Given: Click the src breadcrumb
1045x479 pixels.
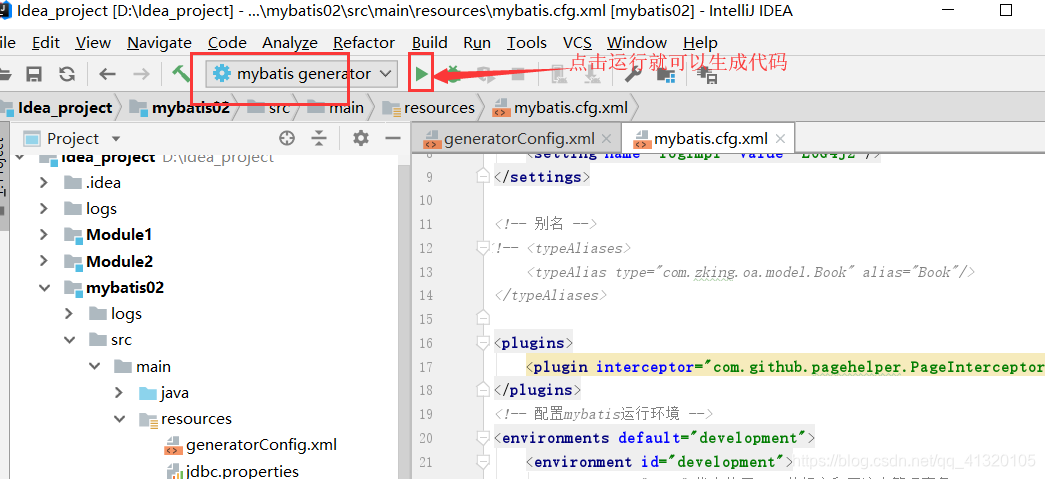Looking at the screenshot, I should [268, 107].
